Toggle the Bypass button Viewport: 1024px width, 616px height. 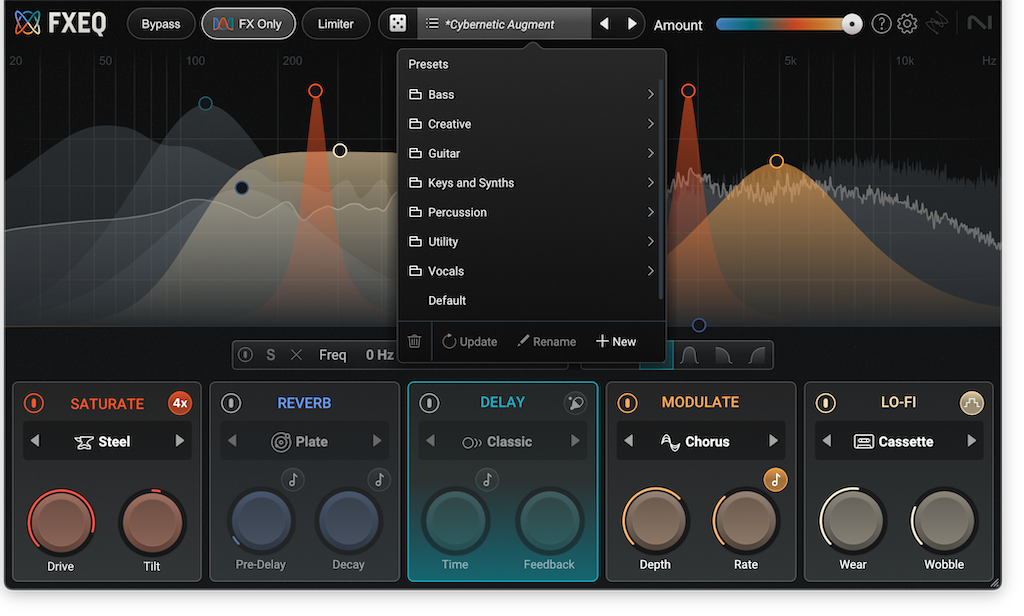tap(161, 24)
